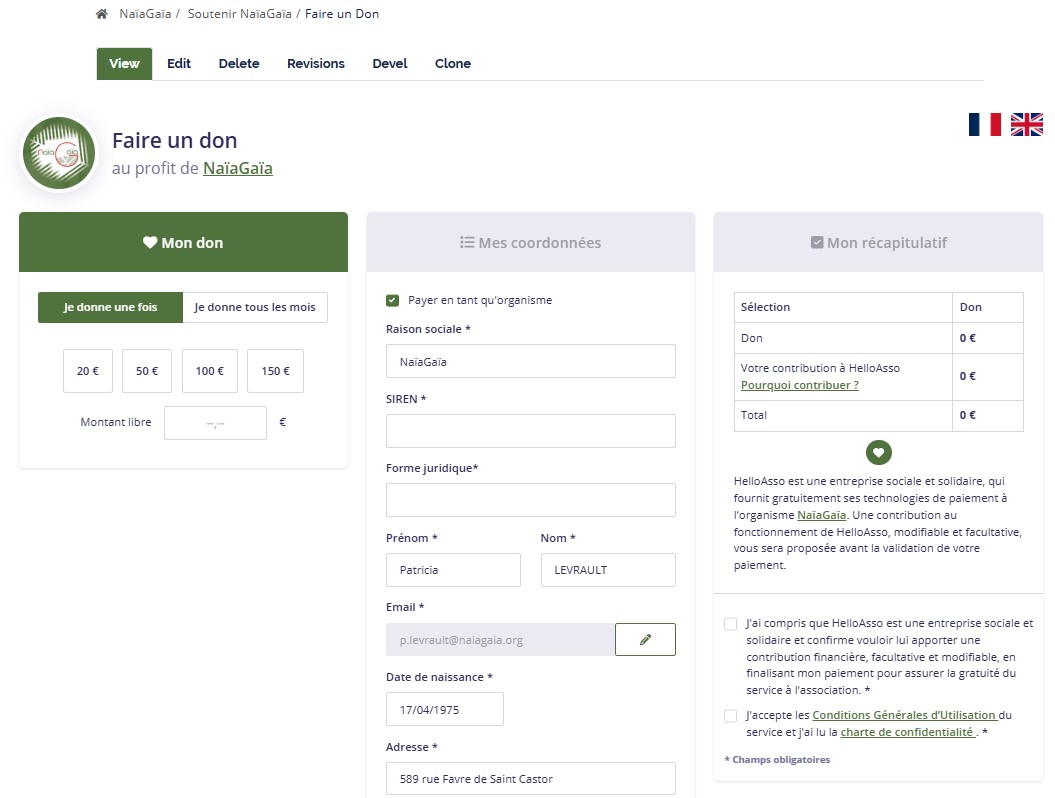This screenshot has height=798, width=1055.
Task: Select Je donne tous les mois
Action: click(x=255, y=307)
